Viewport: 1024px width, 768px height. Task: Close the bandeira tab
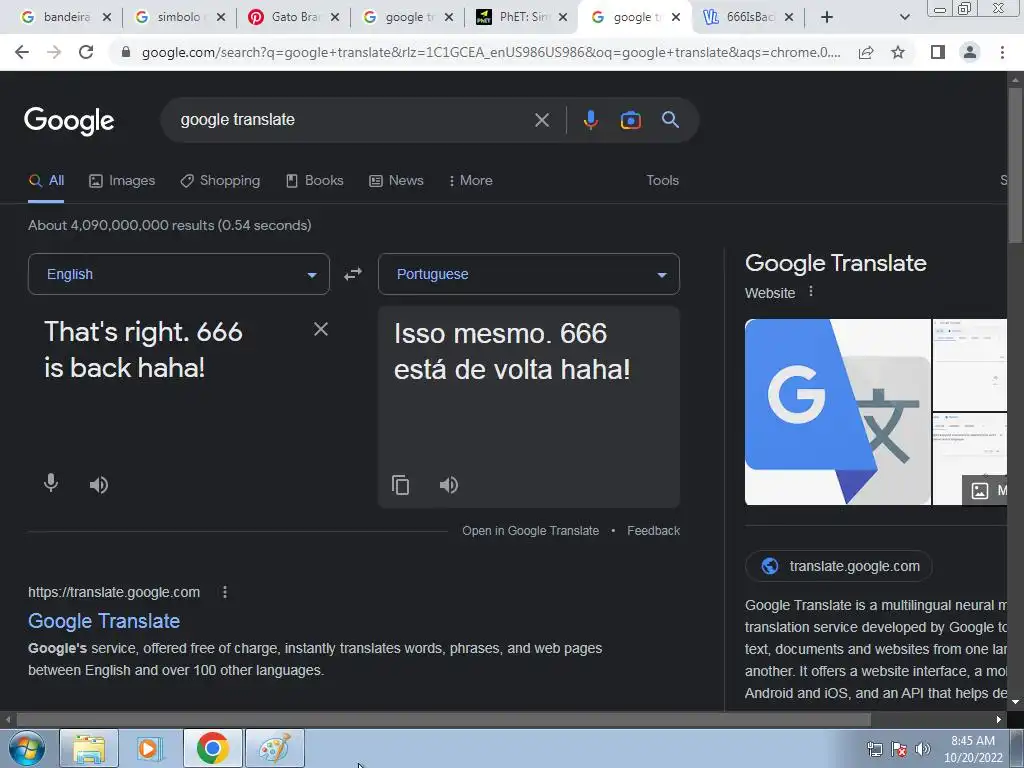(107, 18)
